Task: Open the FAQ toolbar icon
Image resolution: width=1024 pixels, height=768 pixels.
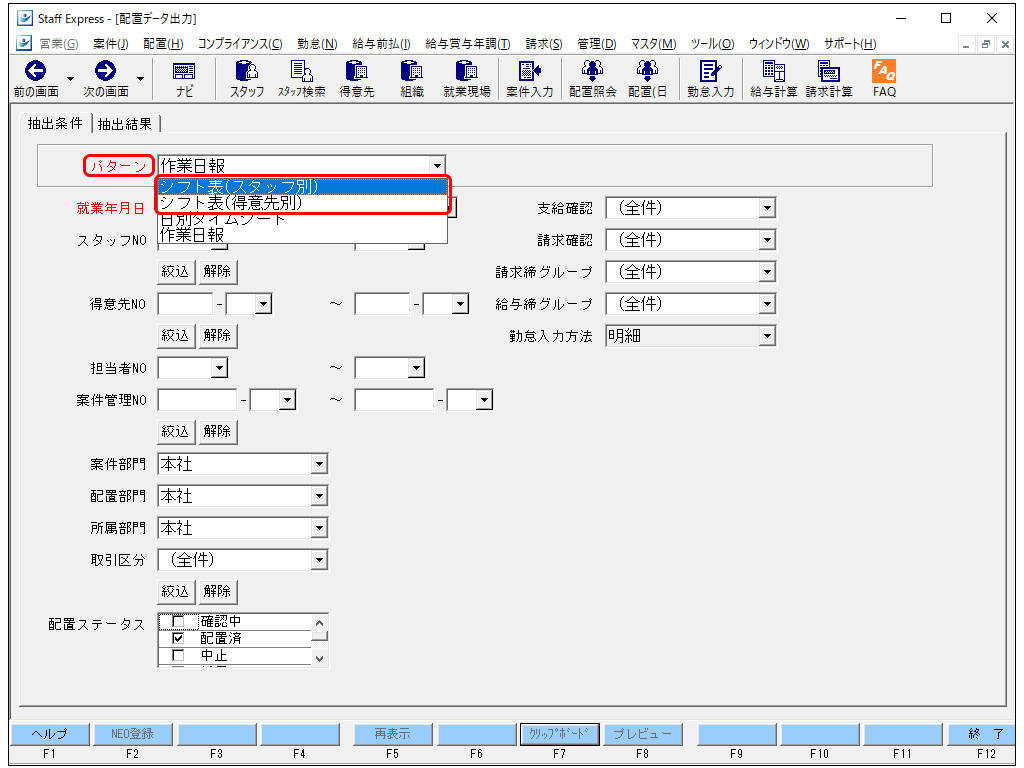Action: [884, 71]
